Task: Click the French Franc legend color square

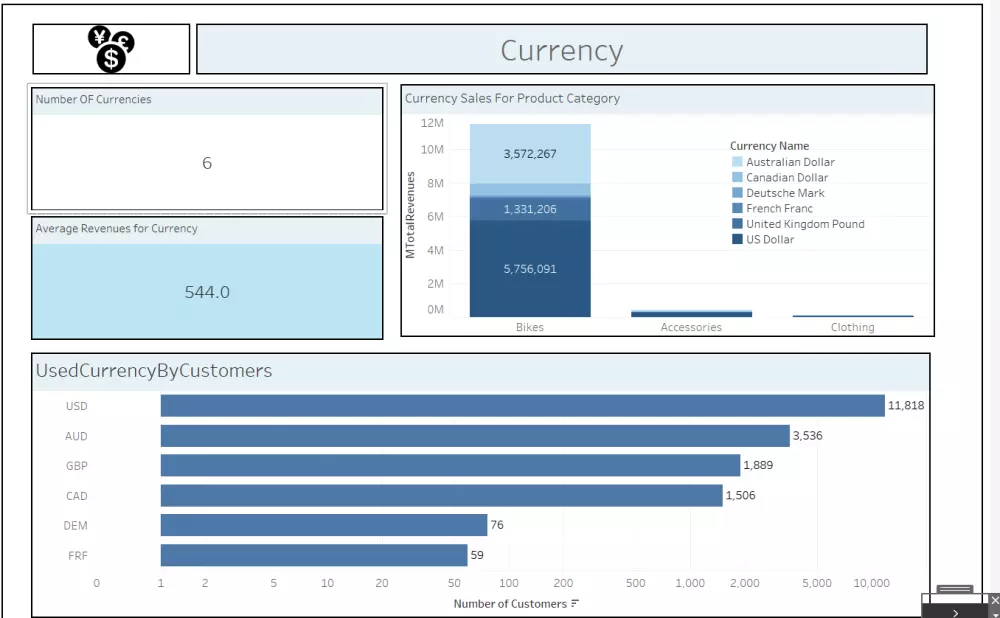Action: [735, 208]
